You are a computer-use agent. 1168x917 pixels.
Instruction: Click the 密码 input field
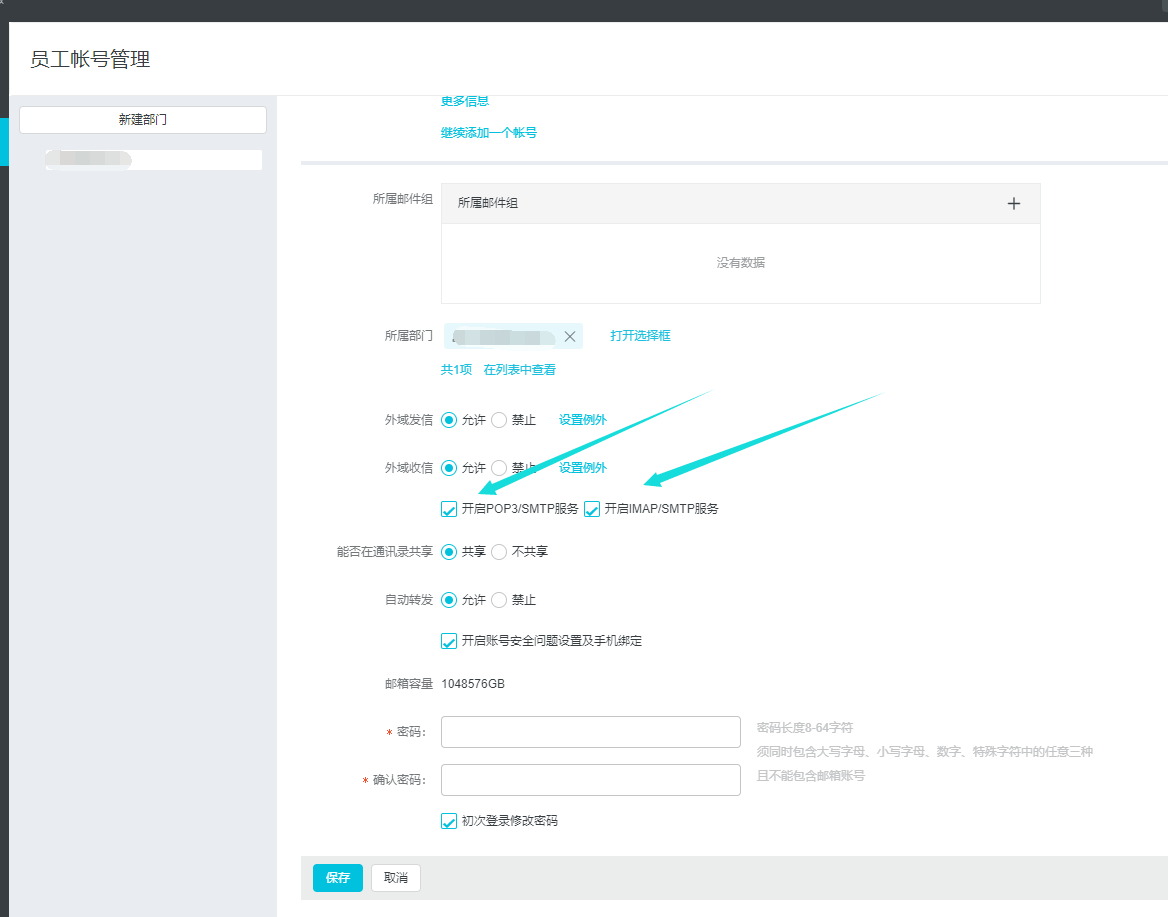point(590,732)
